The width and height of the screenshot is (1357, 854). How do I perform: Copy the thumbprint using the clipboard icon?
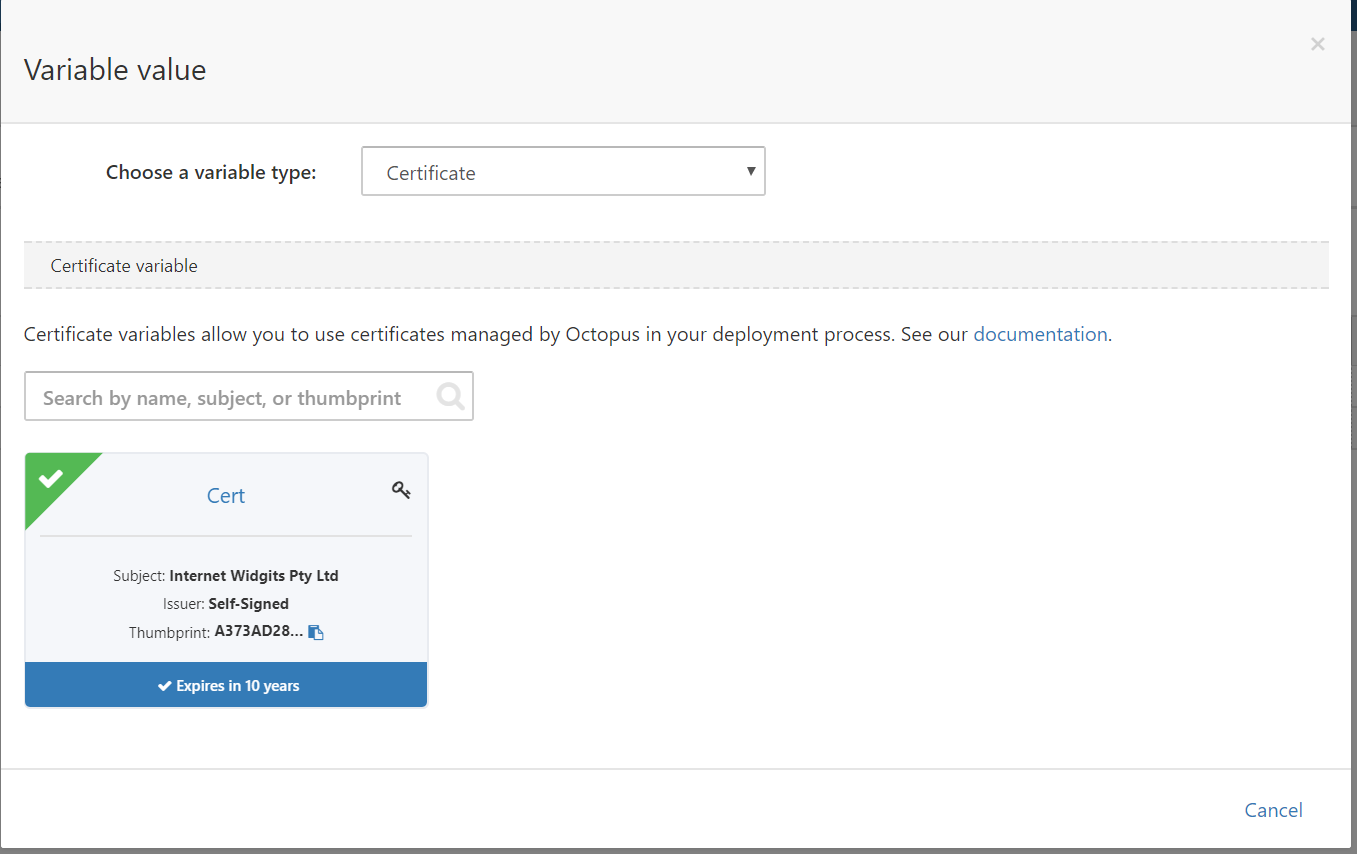pyautogui.click(x=316, y=632)
